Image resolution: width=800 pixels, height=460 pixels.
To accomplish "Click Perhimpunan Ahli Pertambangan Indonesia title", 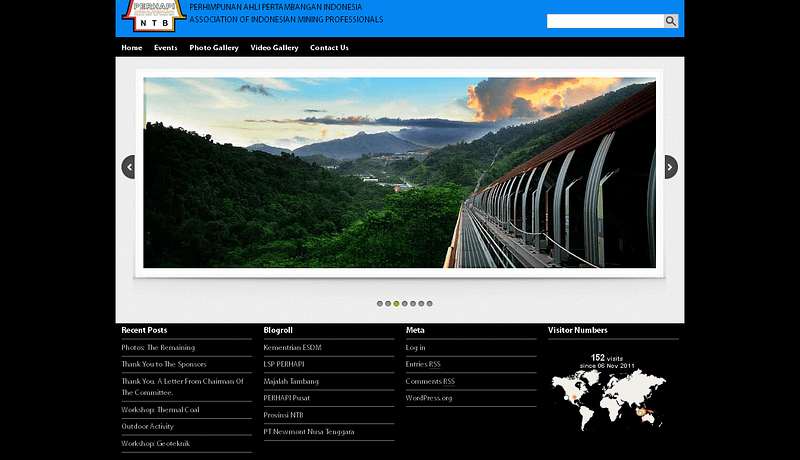I will coord(276,7).
